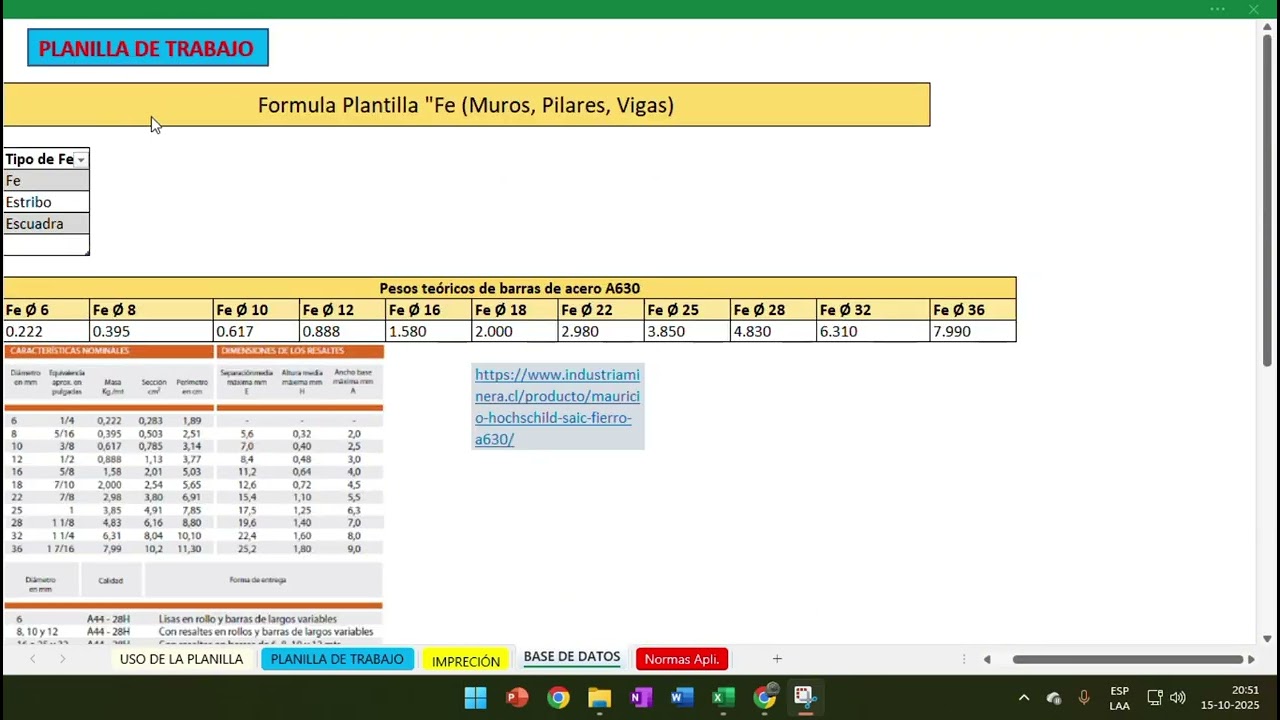Select the BASE DE DATOS sheet tab
The height and width of the screenshot is (720, 1280).
[x=572, y=657]
